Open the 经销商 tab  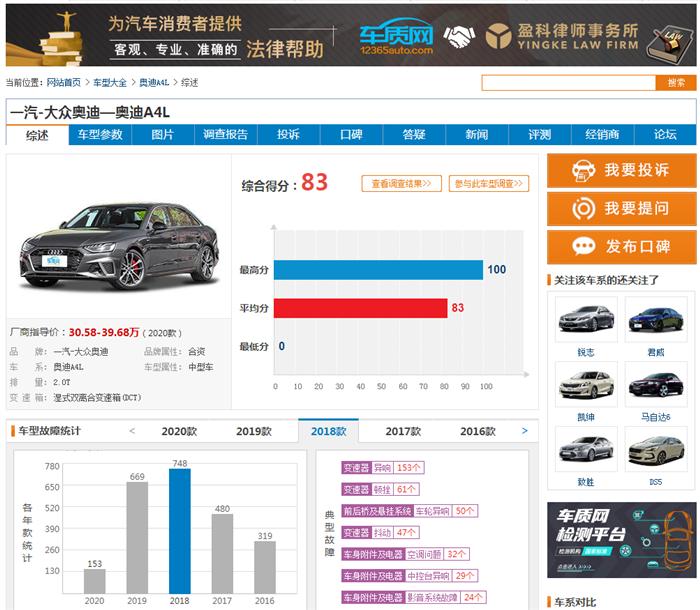(x=602, y=135)
